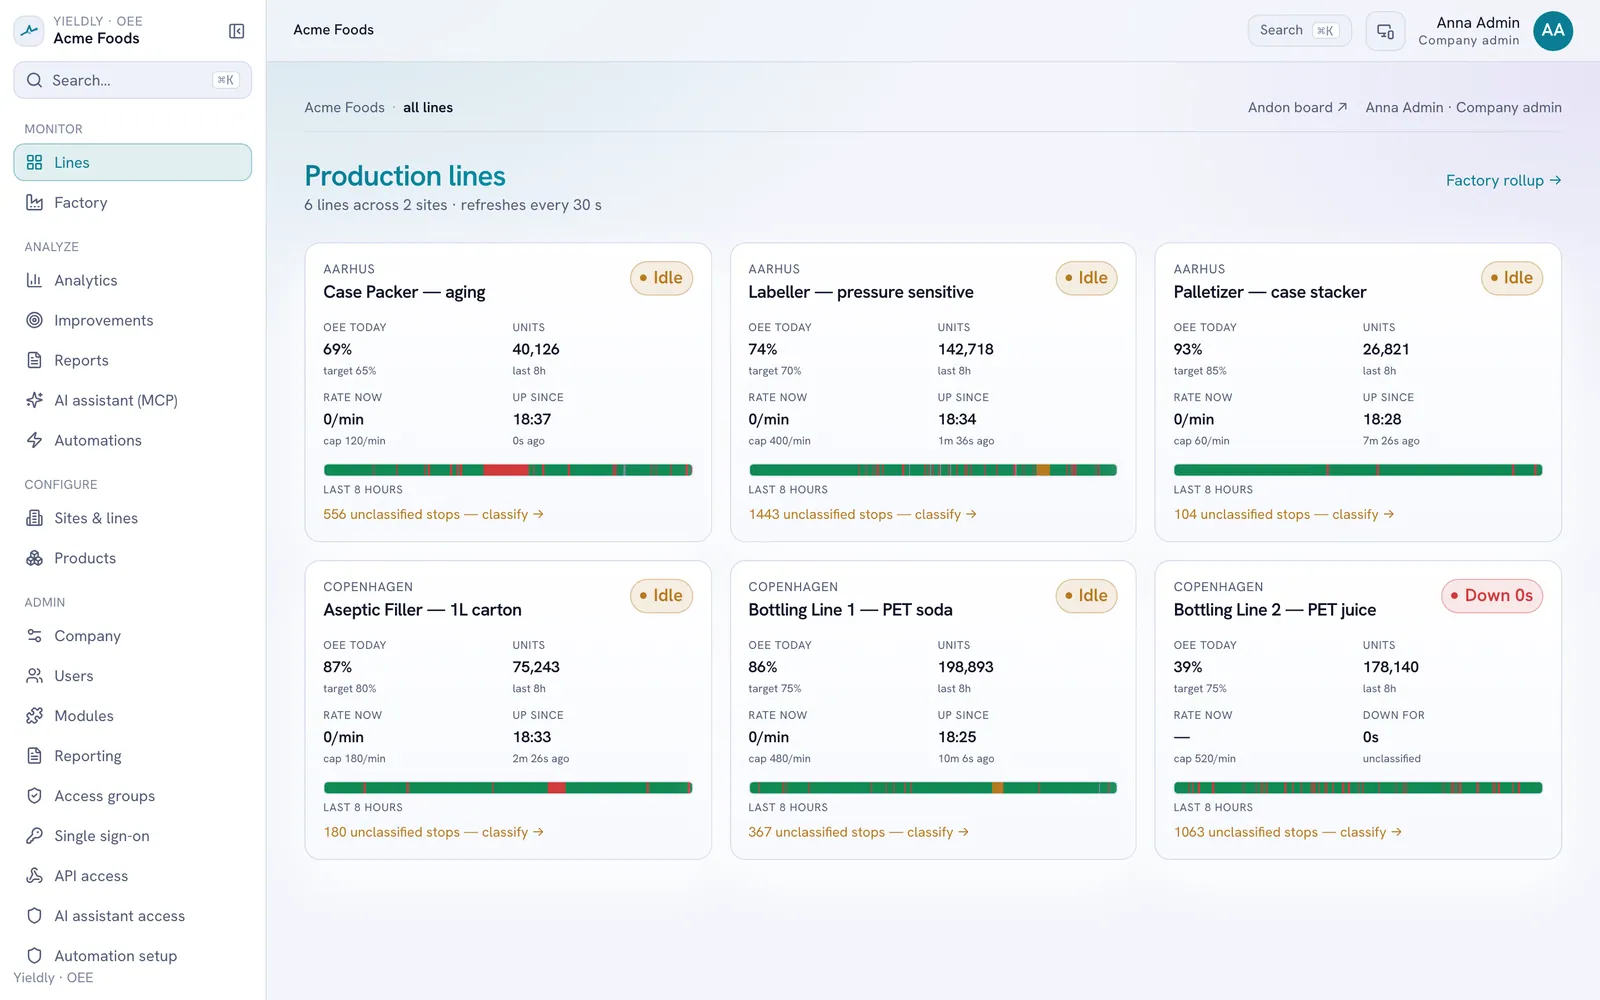1600x1000 pixels.
Task: Click the Reporting page icon
Action: coord(34,756)
